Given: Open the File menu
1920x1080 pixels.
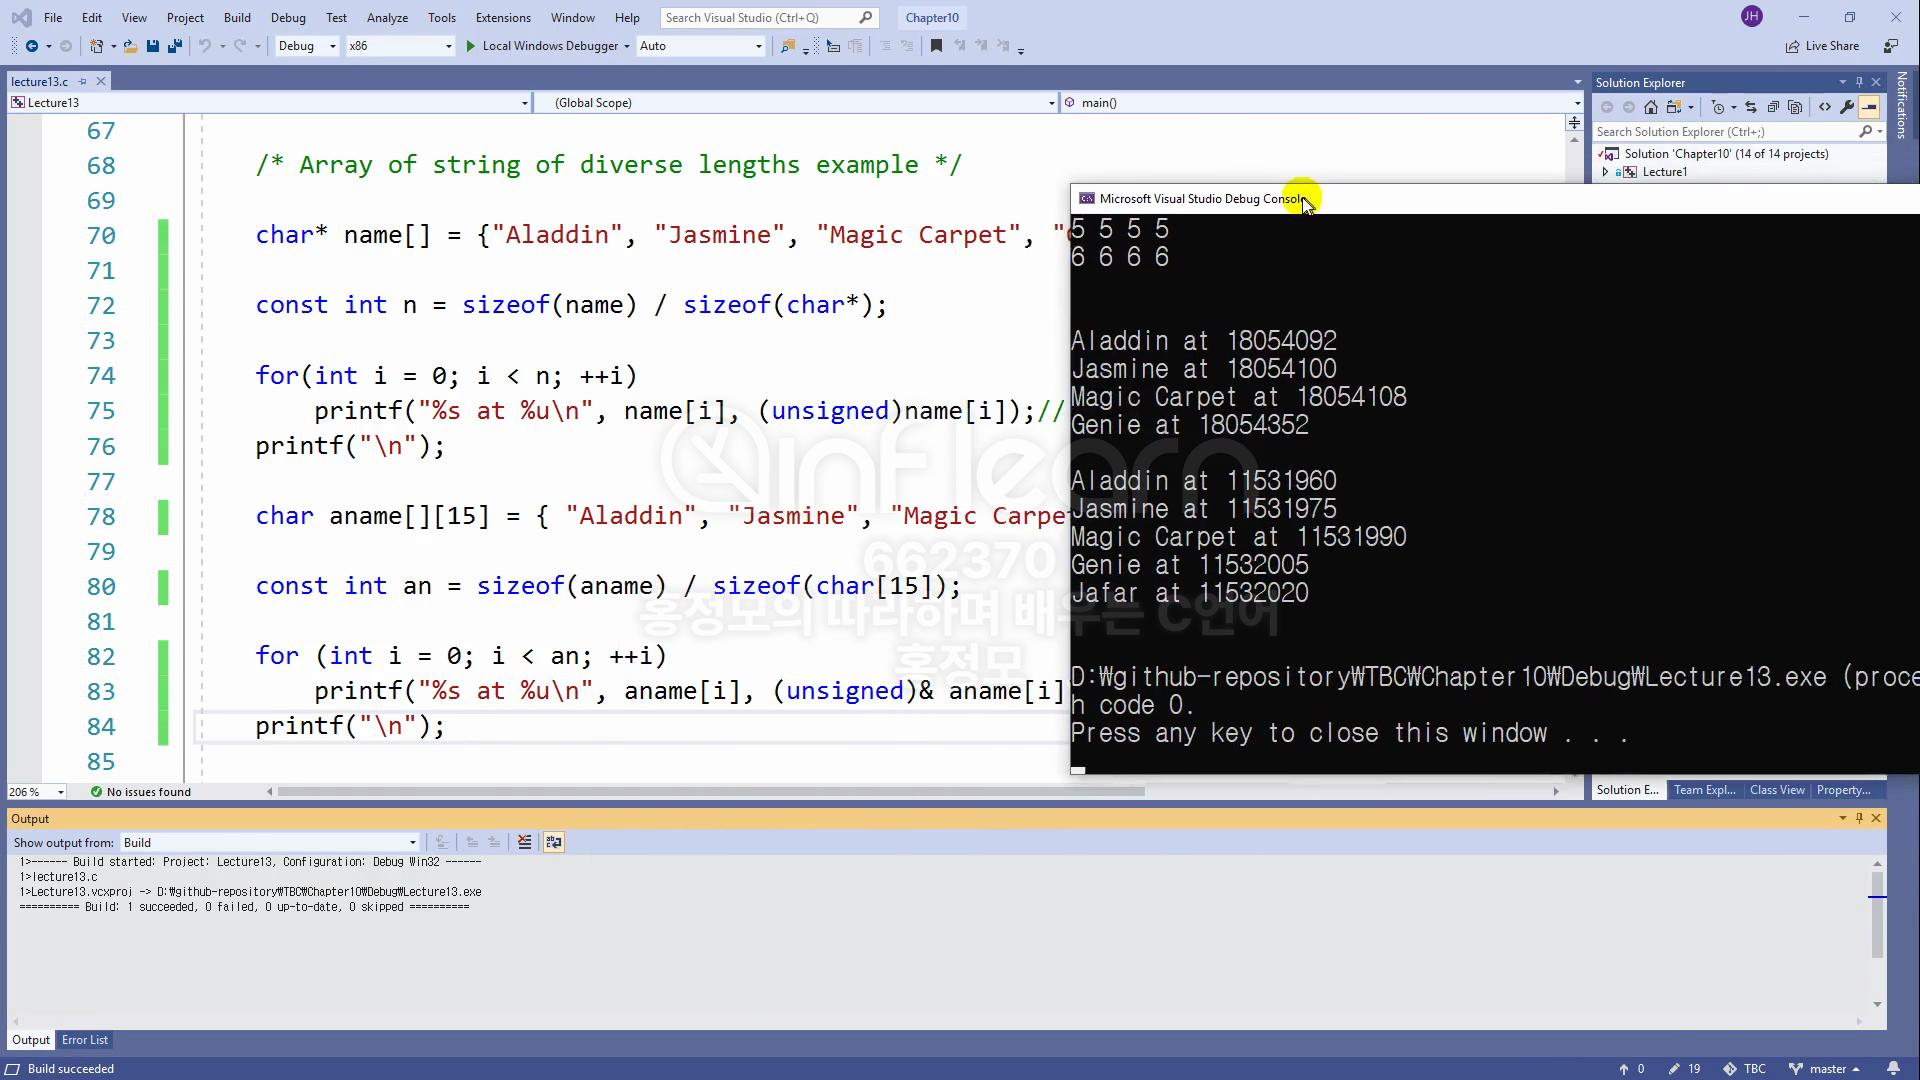Looking at the screenshot, I should [x=53, y=17].
